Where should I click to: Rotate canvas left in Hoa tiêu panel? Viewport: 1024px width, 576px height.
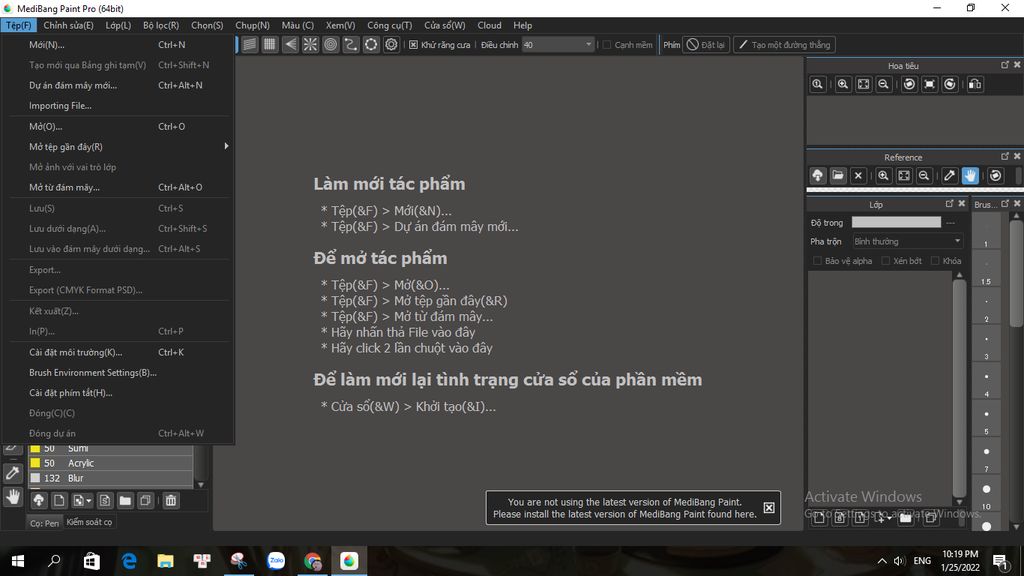click(x=909, y=84)
